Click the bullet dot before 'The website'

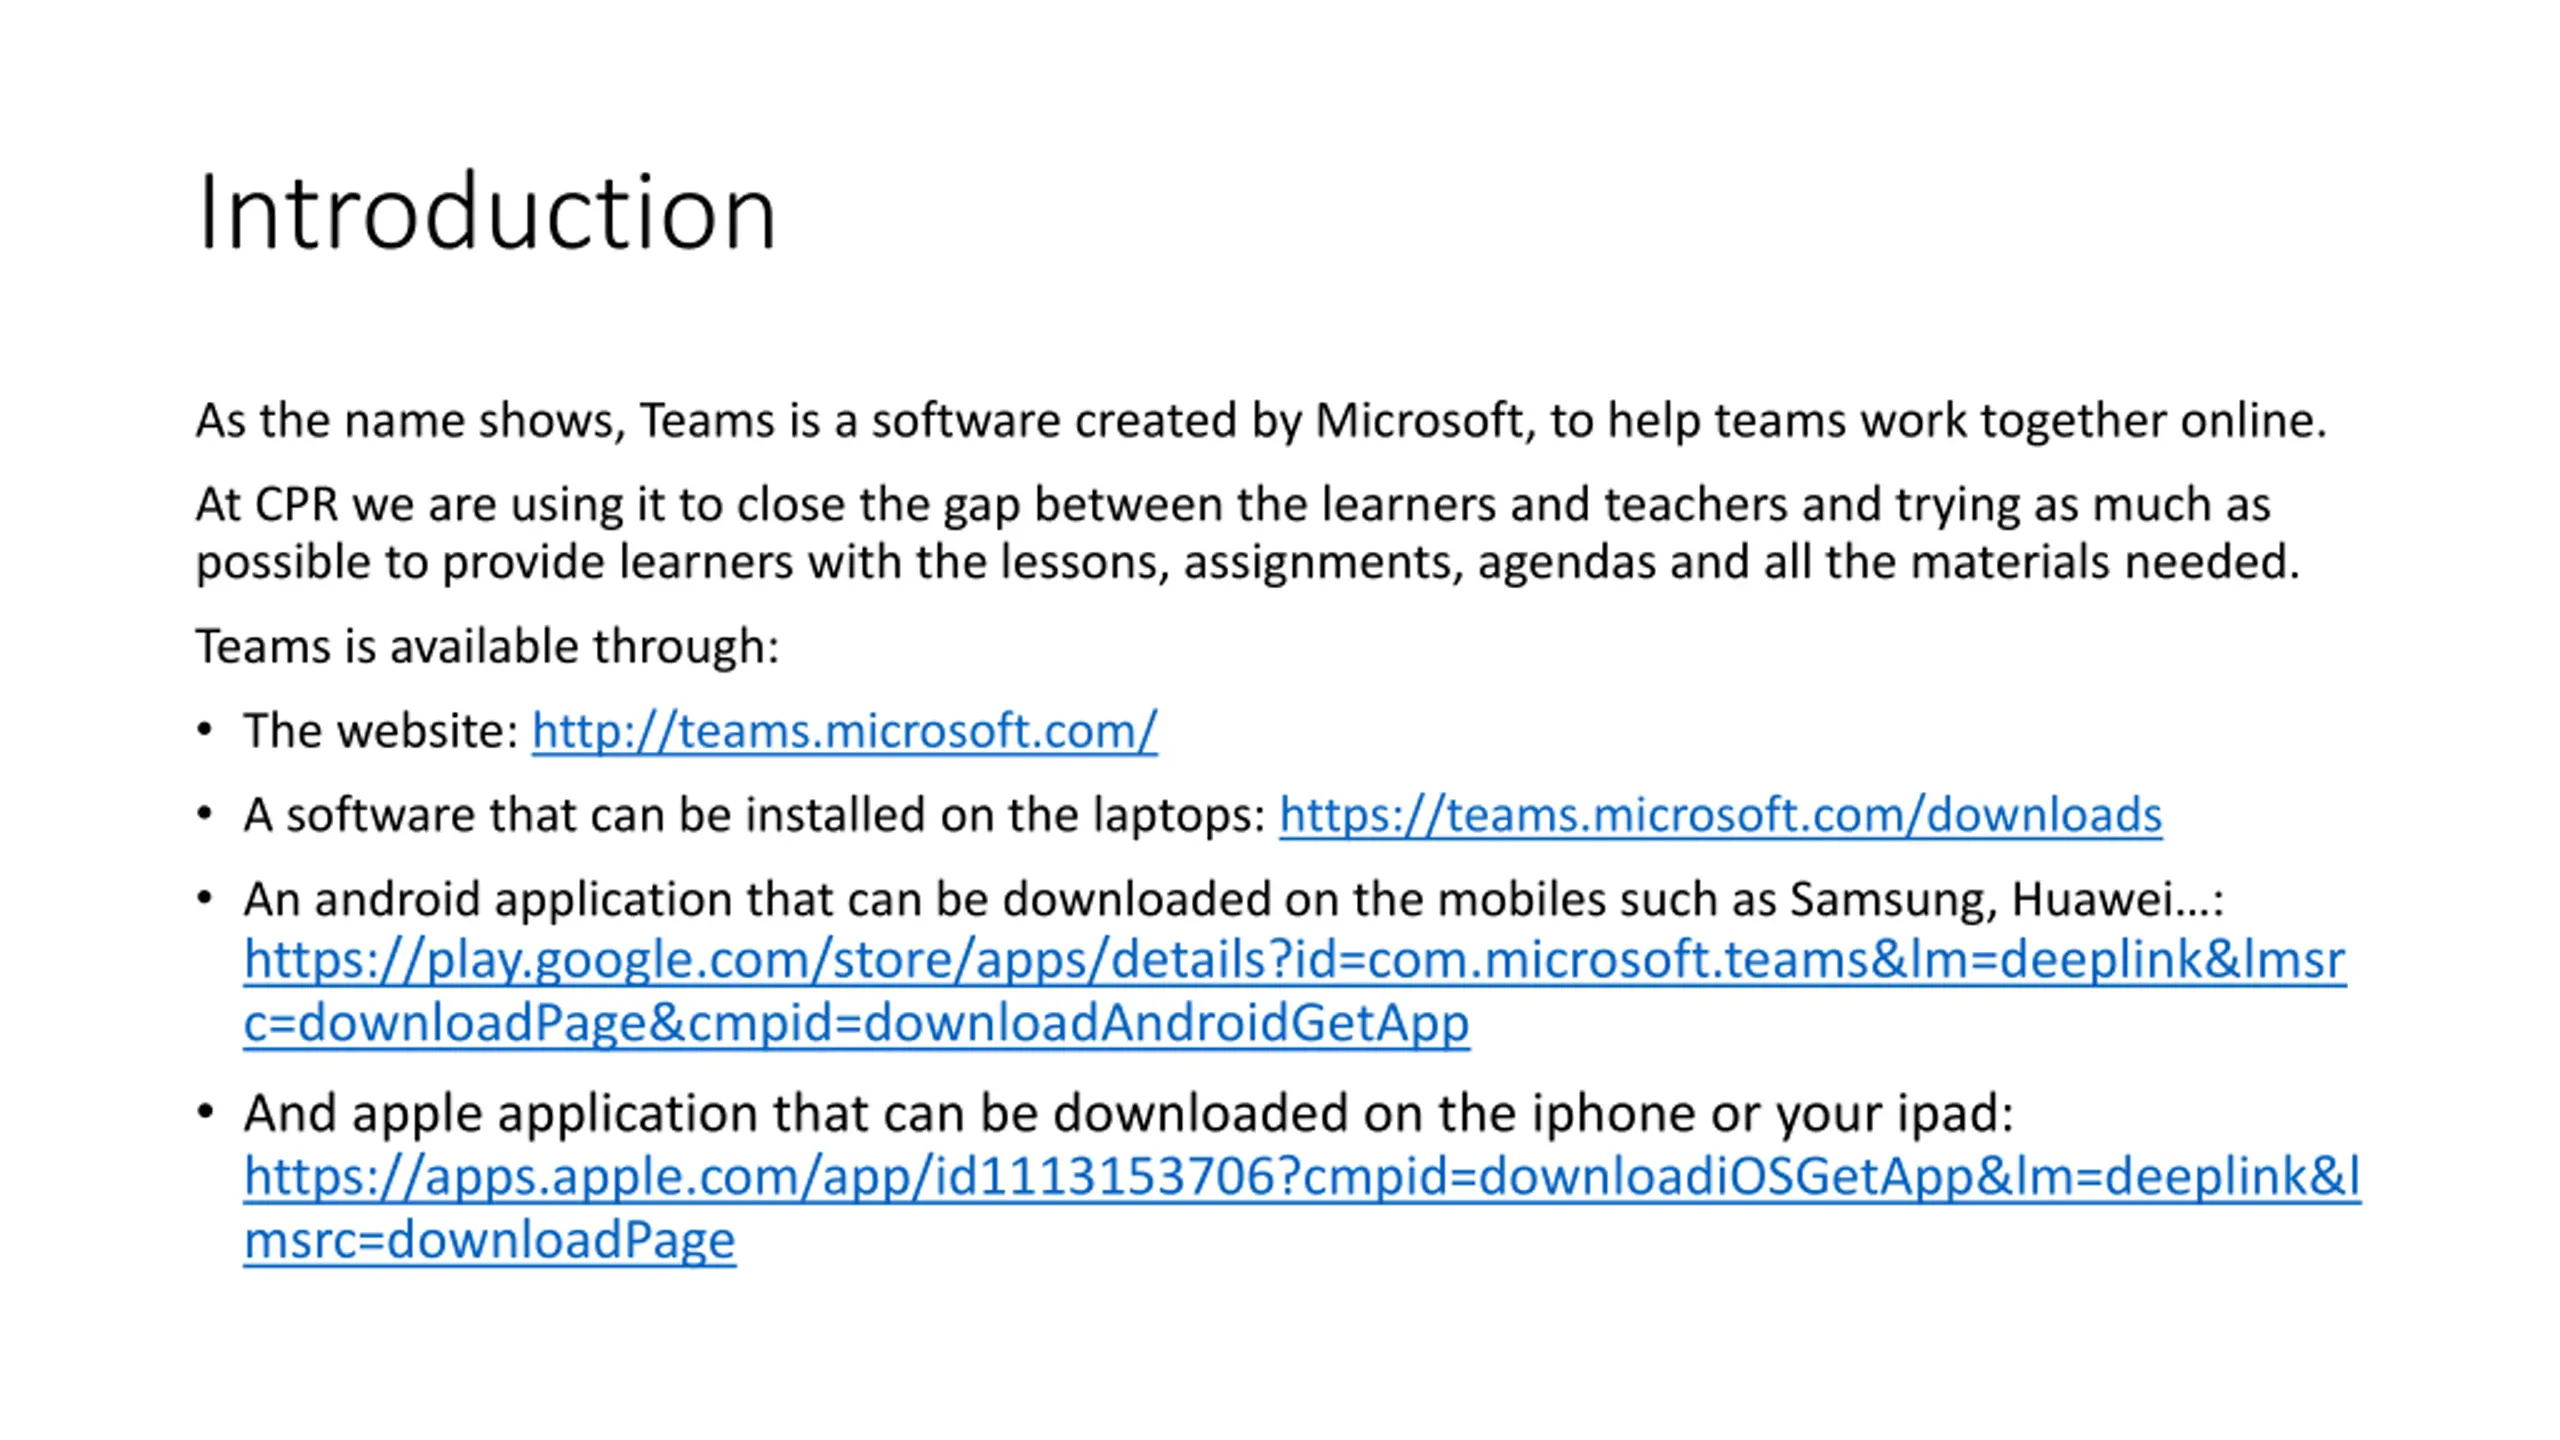[x=205, y=730]
